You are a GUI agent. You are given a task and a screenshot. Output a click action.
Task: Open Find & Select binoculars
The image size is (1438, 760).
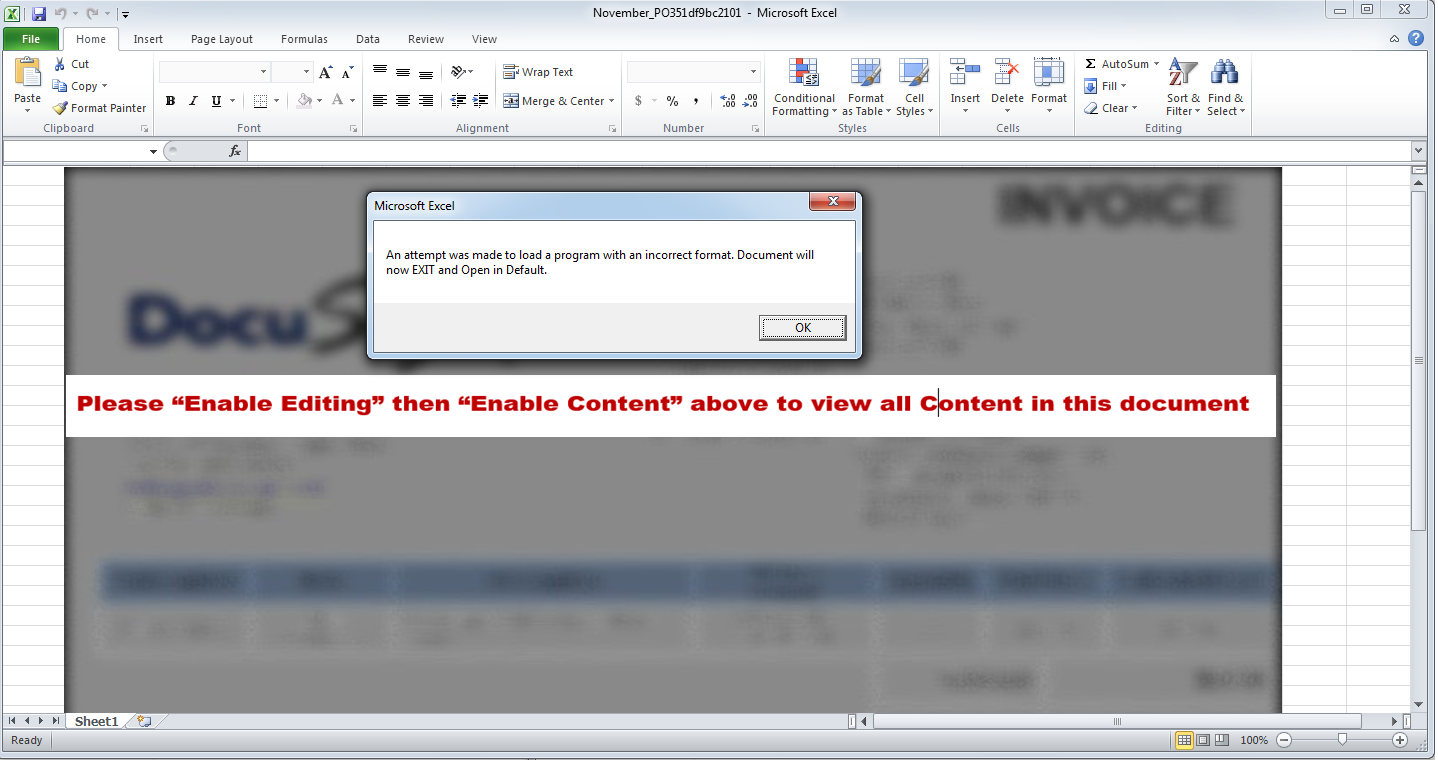tap(1226, 87)
